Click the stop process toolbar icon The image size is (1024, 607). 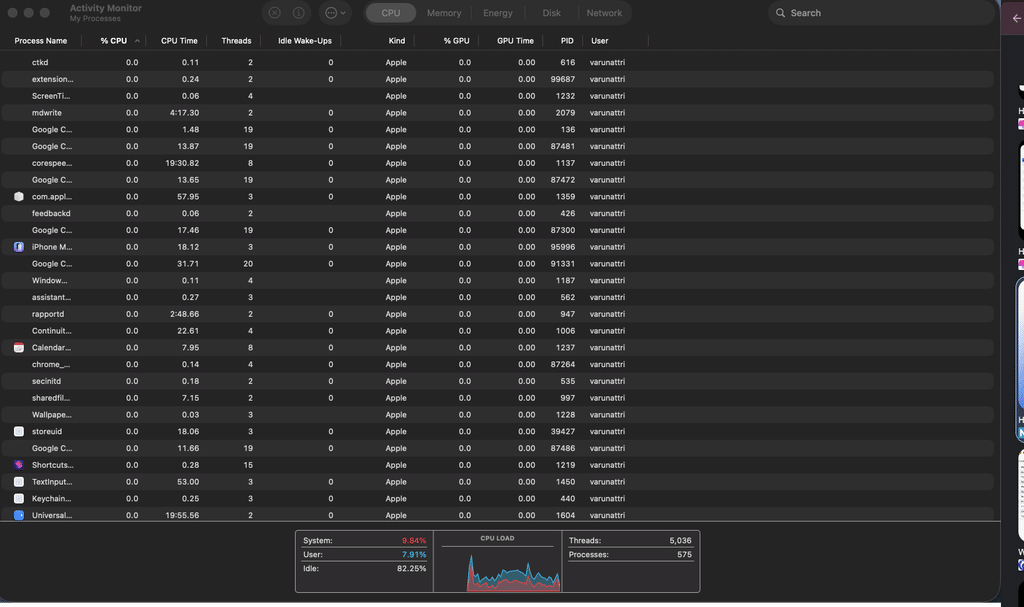click(x=275, y=13)
